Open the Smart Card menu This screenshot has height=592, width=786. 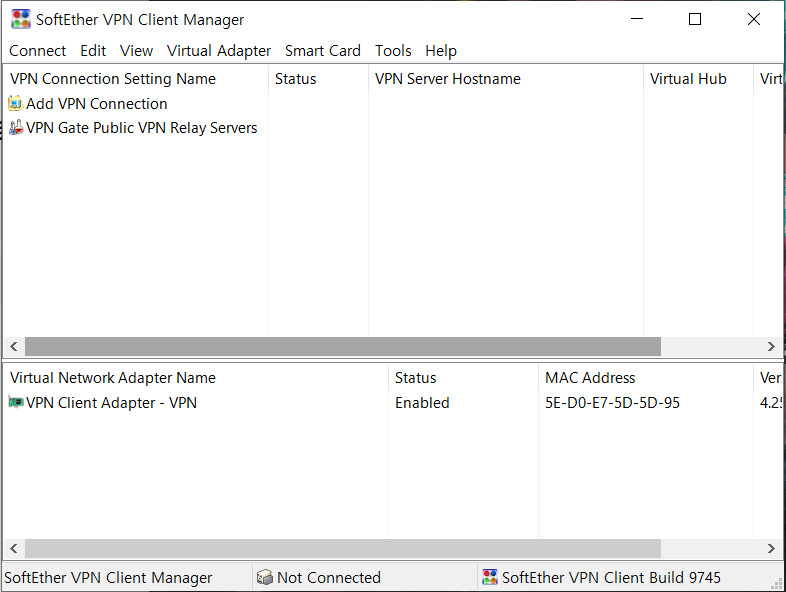pyautogui.click(x=322, y=51)
